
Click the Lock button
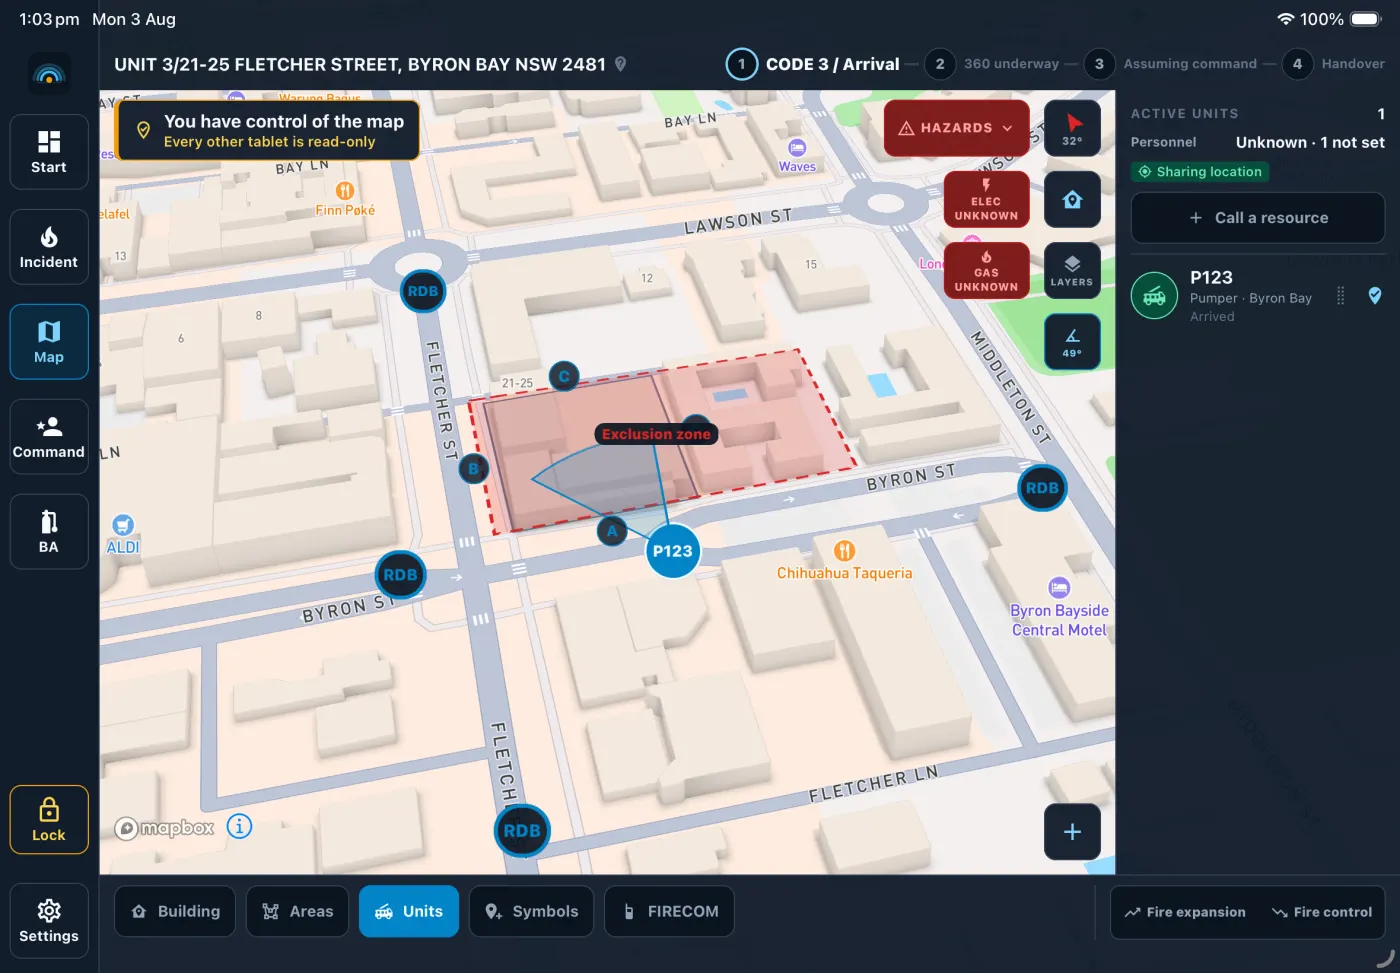click(49, 820)
